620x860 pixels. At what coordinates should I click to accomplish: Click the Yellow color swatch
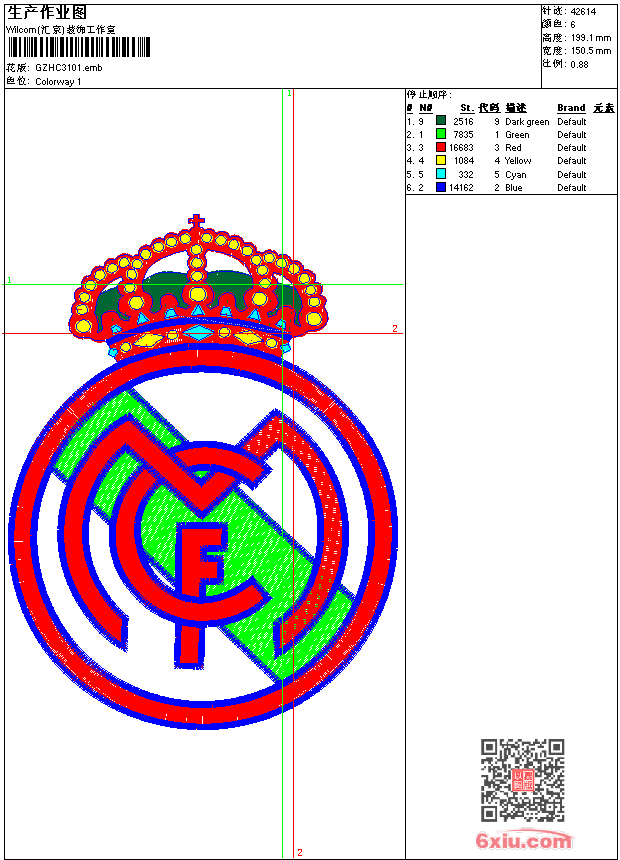441,160
